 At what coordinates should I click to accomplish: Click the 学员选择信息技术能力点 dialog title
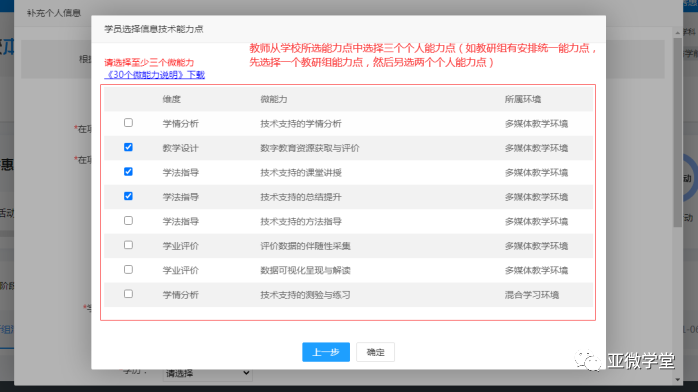pos(154,29)
